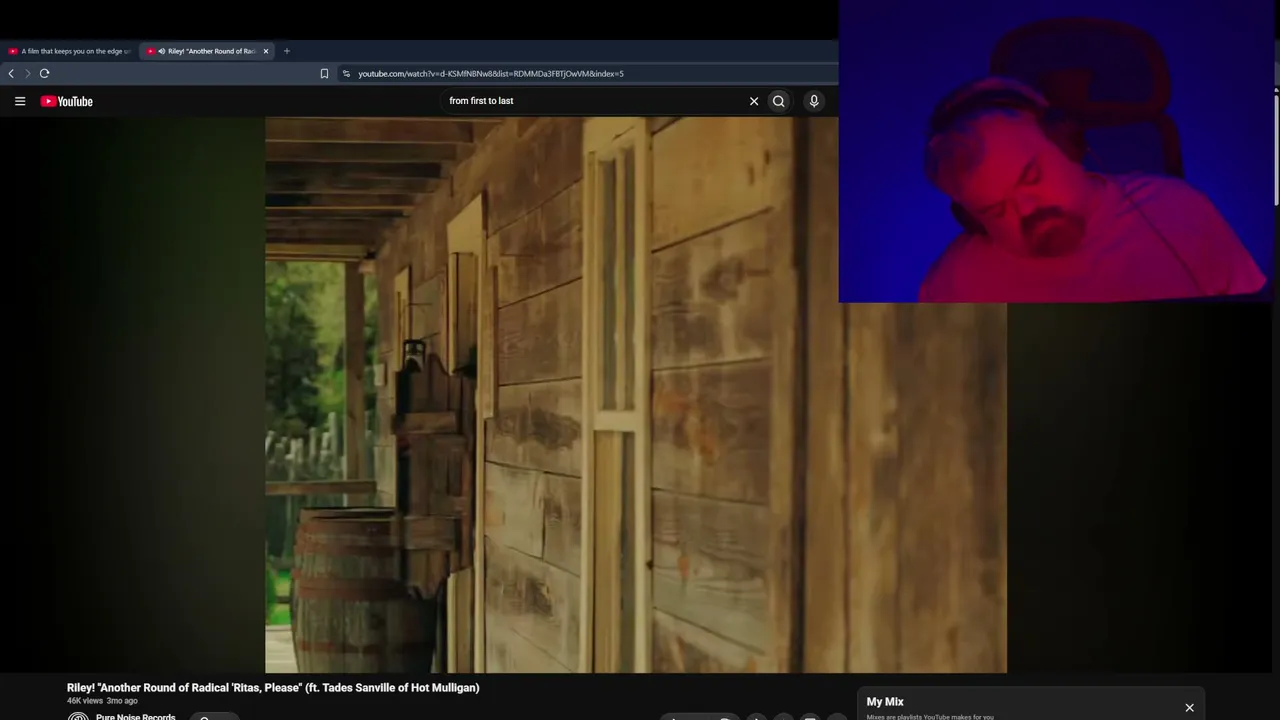Close the My Mix playlist panel
The width and height of the screenshot is (1280, 720).
[1189, 708]
